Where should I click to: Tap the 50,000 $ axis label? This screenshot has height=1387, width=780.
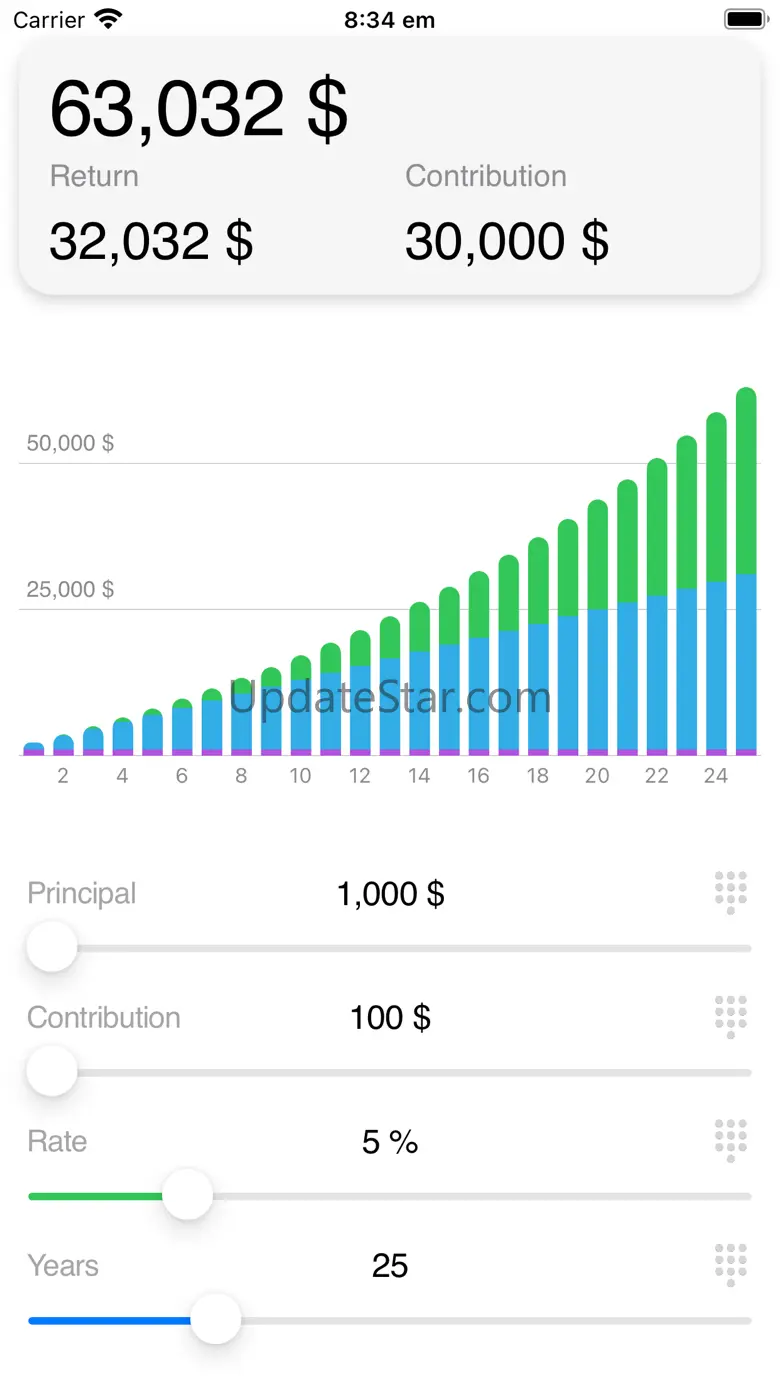70,443
